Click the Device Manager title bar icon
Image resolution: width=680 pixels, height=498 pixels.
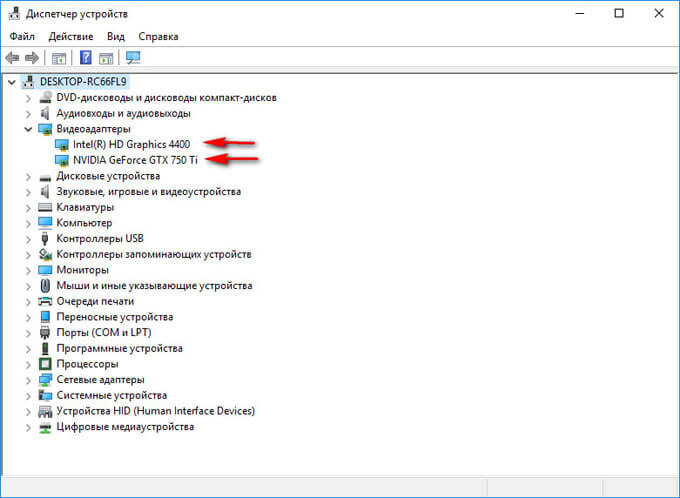[14, 14]
